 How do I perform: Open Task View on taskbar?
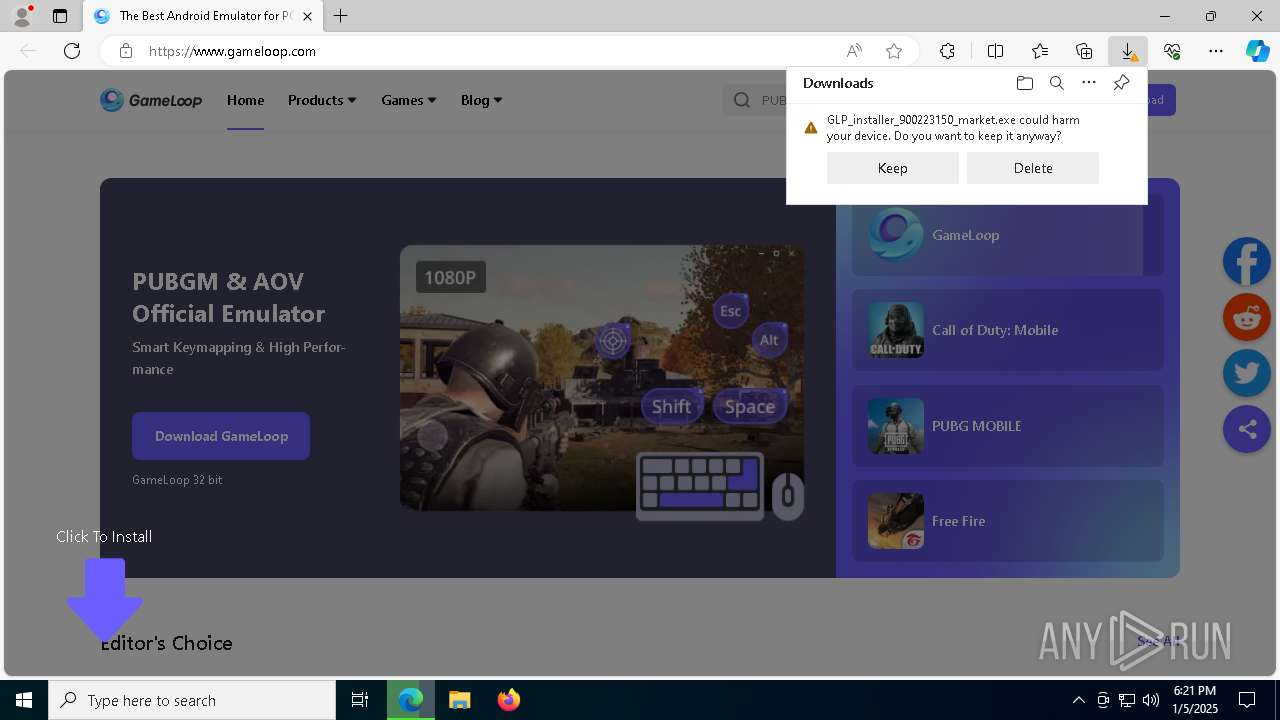360,700
